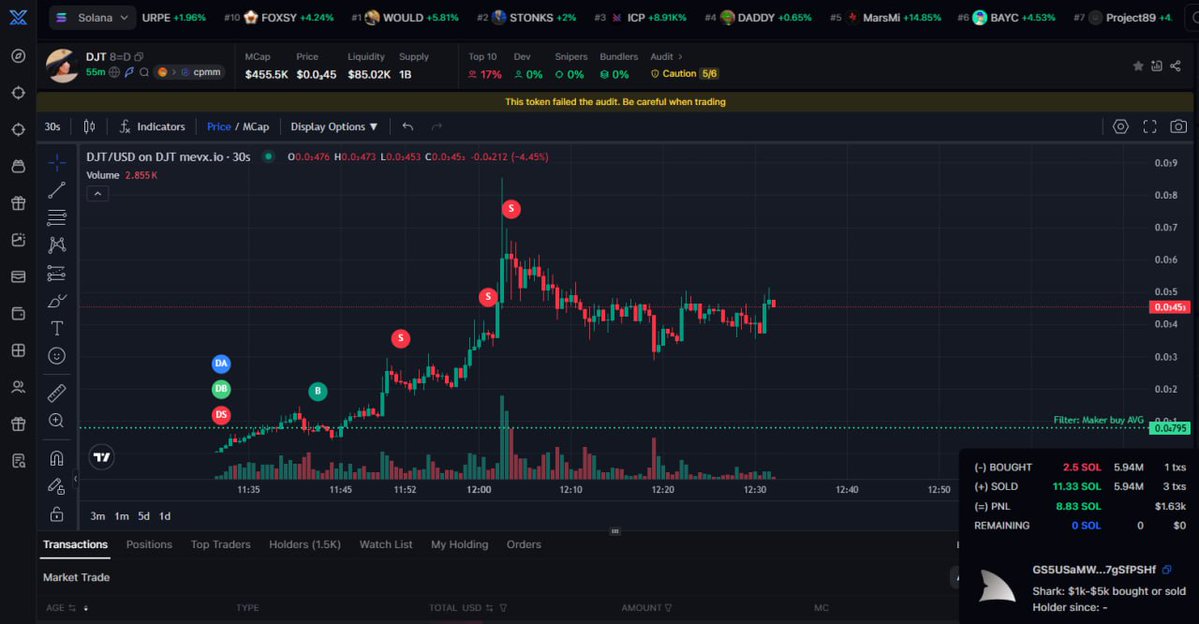This screenshot has width=1199, height=624.
Task: Filter transactions by AMOUNT funnel
Action: click(x=668, y=608)
